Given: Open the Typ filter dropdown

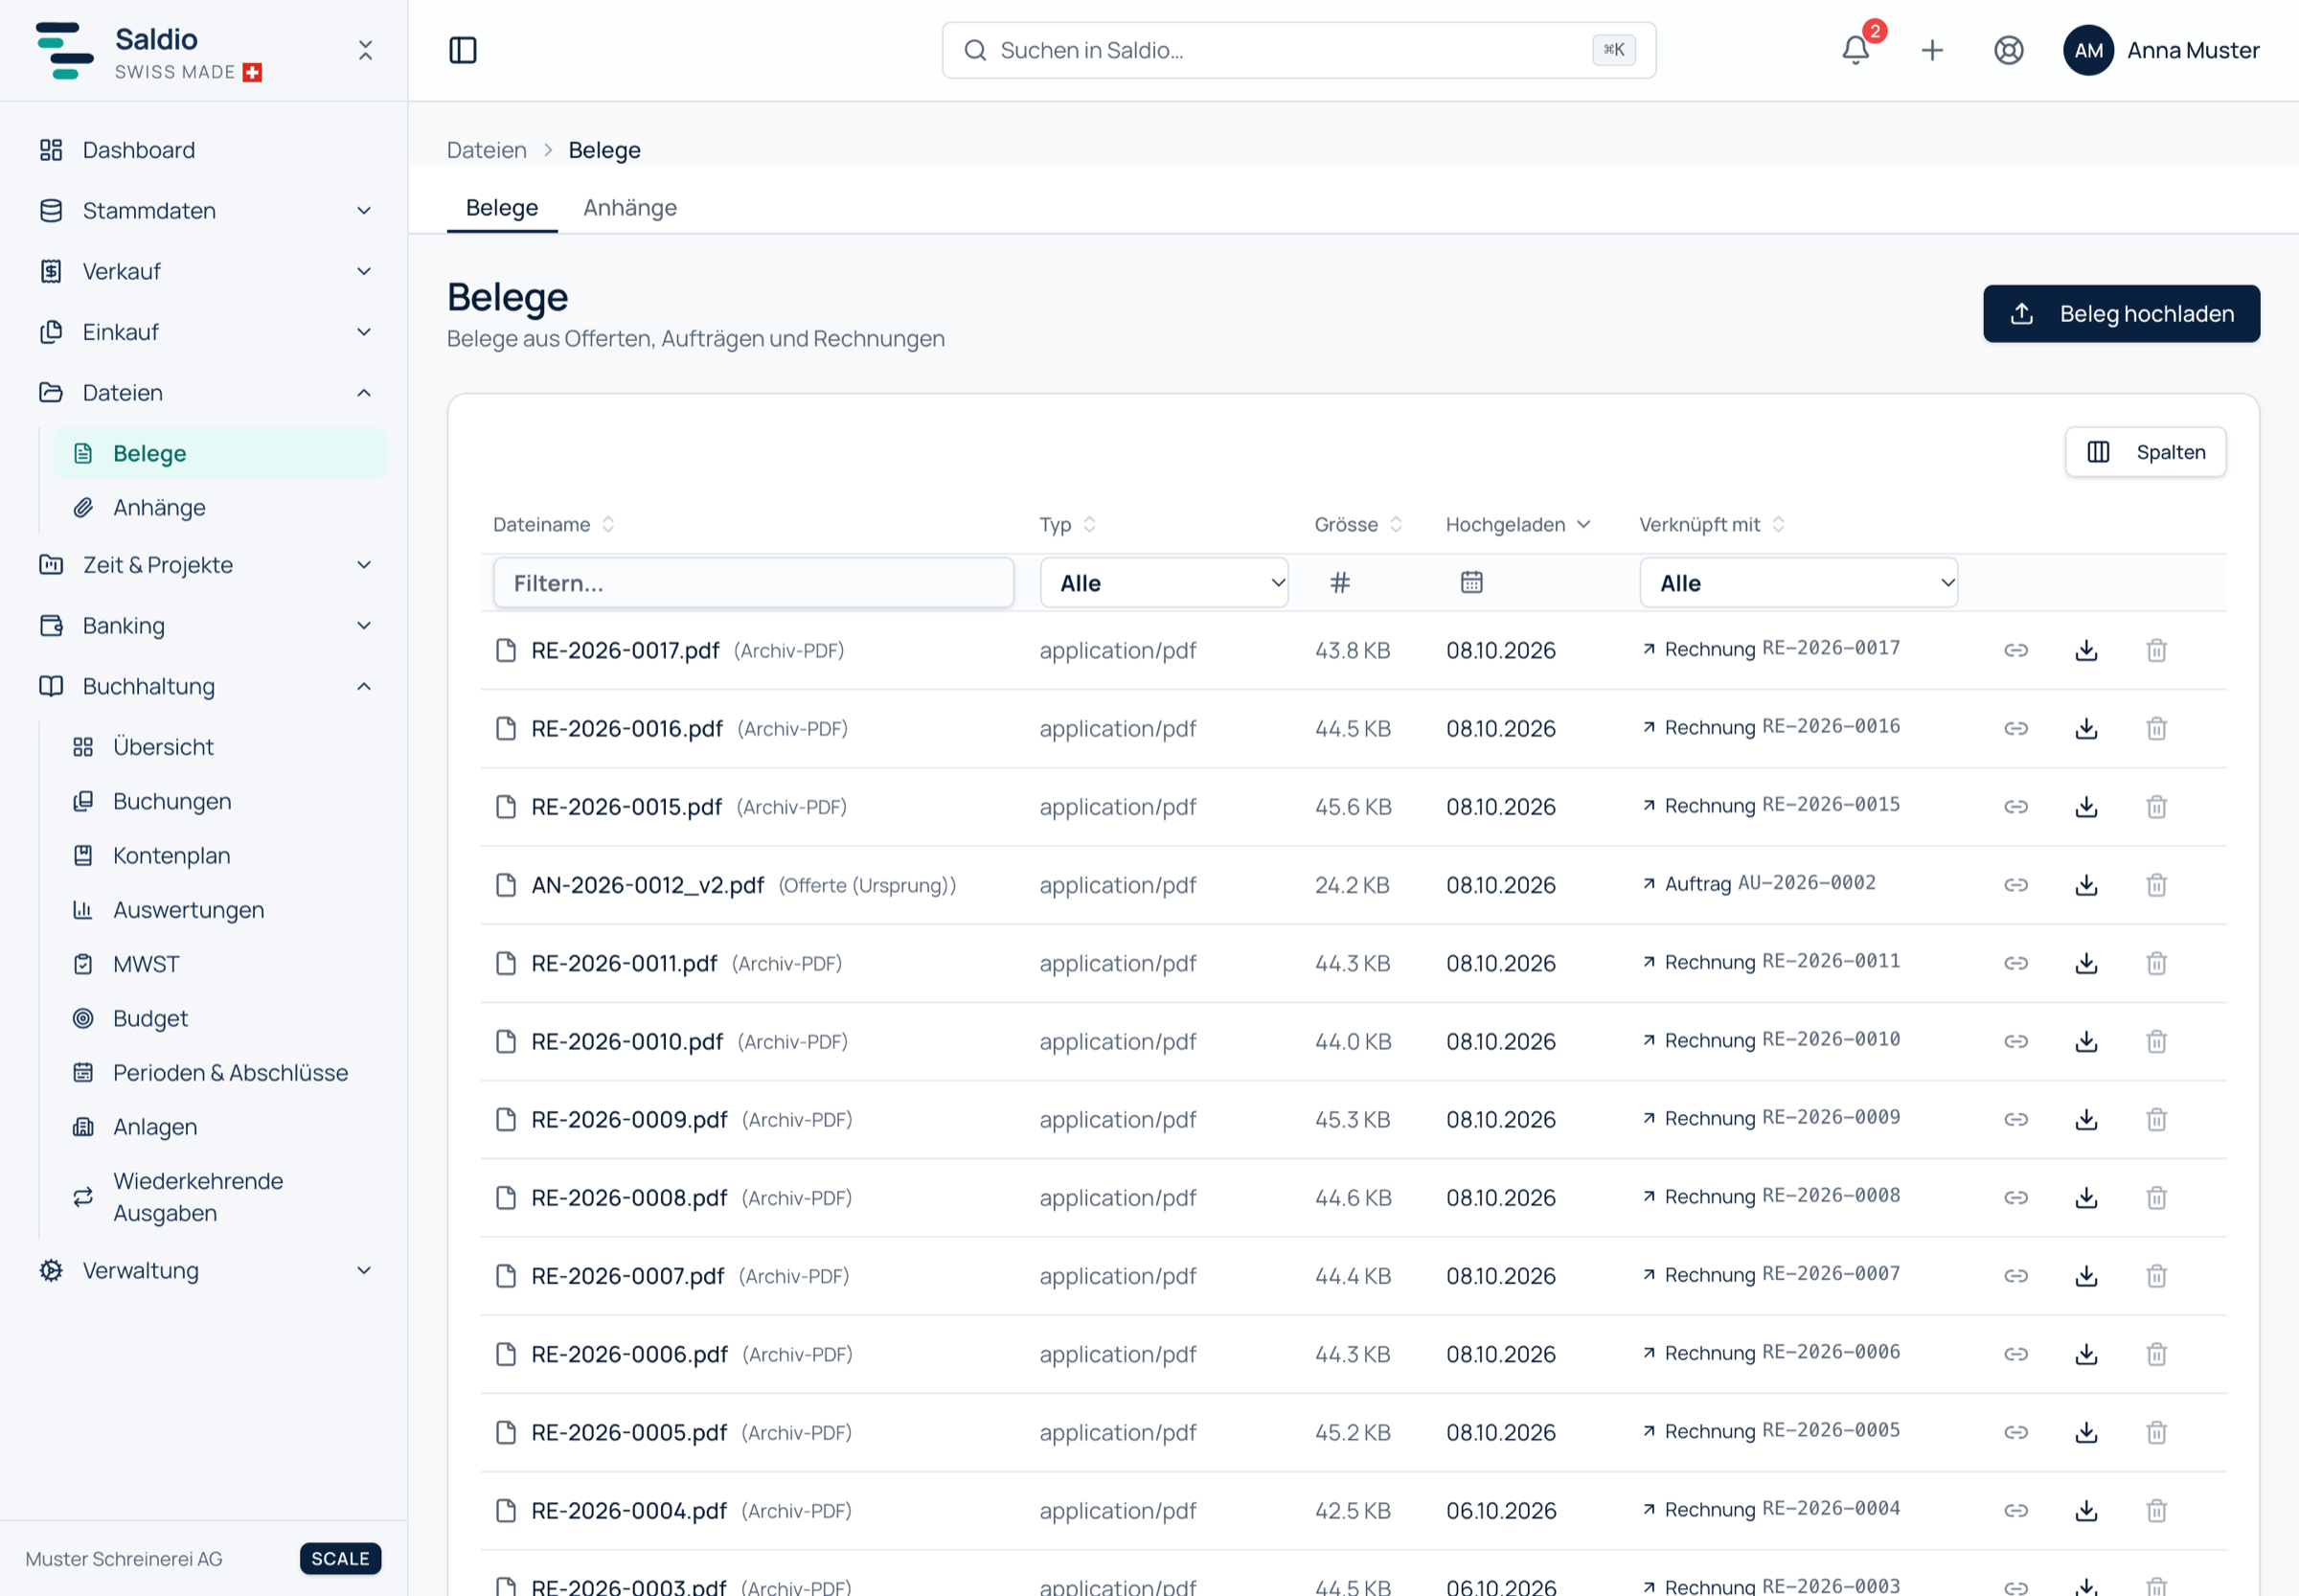Looking at the screenshot, I should click(x=1164, y=583).
